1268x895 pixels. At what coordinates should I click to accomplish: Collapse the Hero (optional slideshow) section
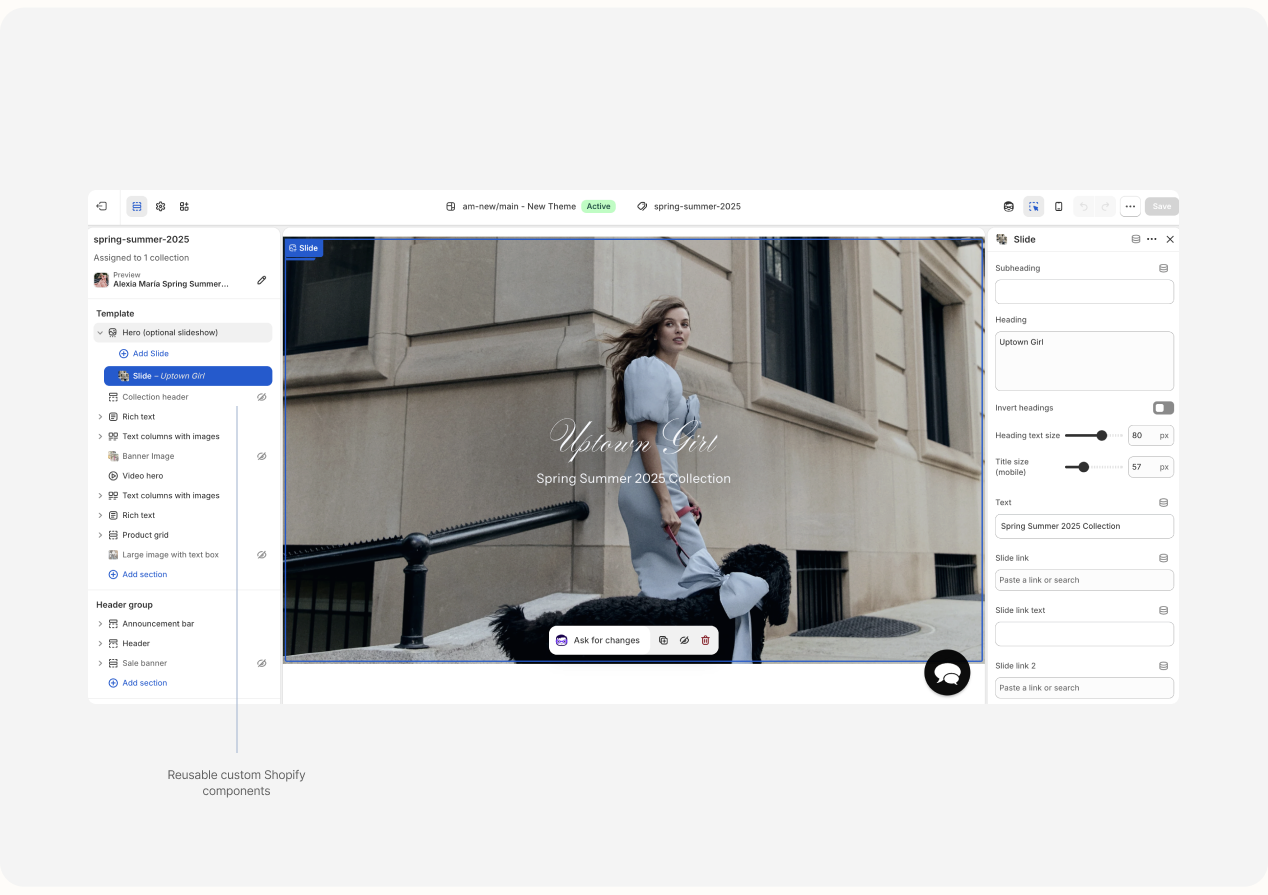click(x=100, y=332)
